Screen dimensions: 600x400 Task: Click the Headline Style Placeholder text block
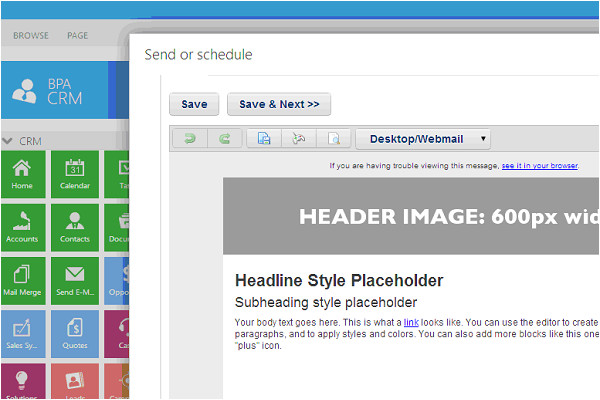338,281
